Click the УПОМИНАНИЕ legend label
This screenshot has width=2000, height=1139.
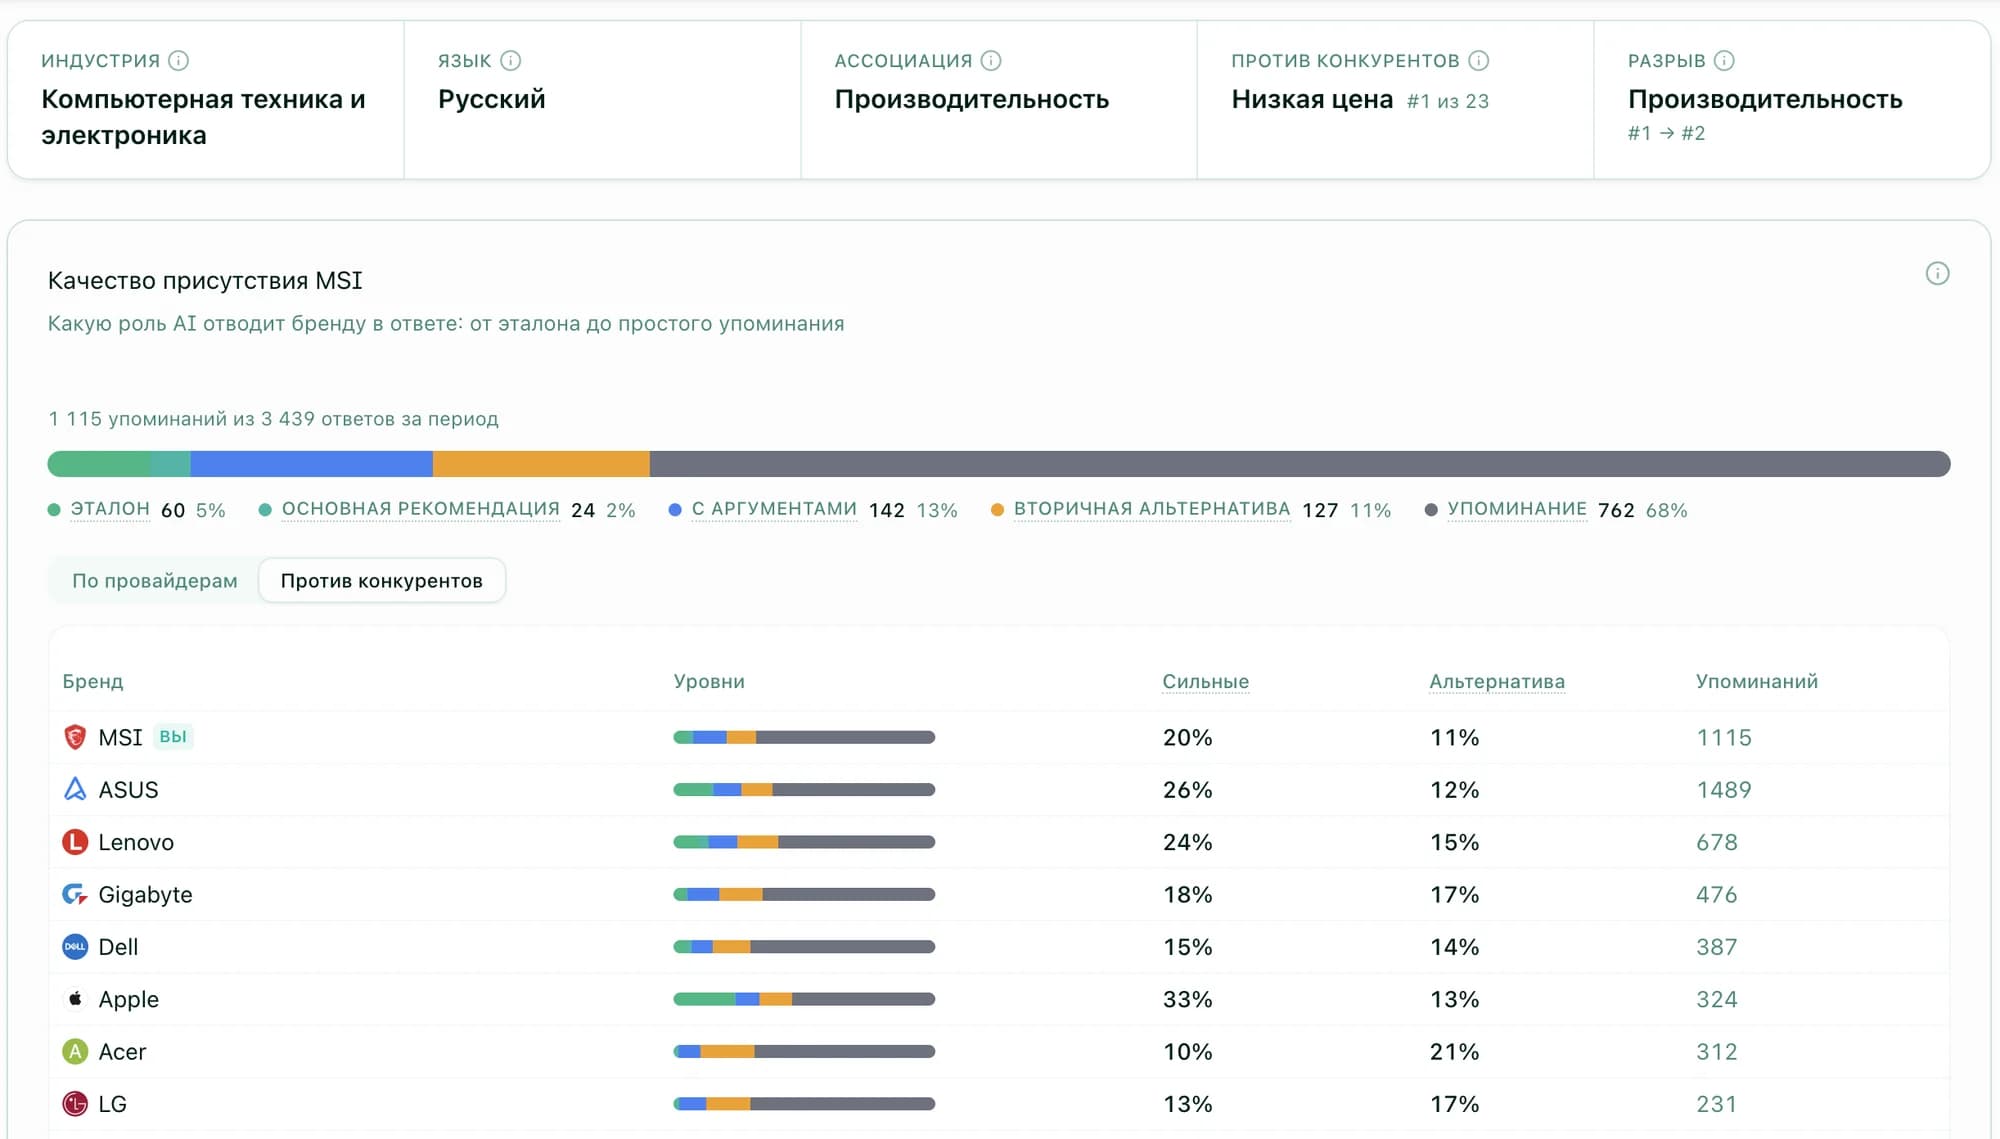tap(1517, 509)
